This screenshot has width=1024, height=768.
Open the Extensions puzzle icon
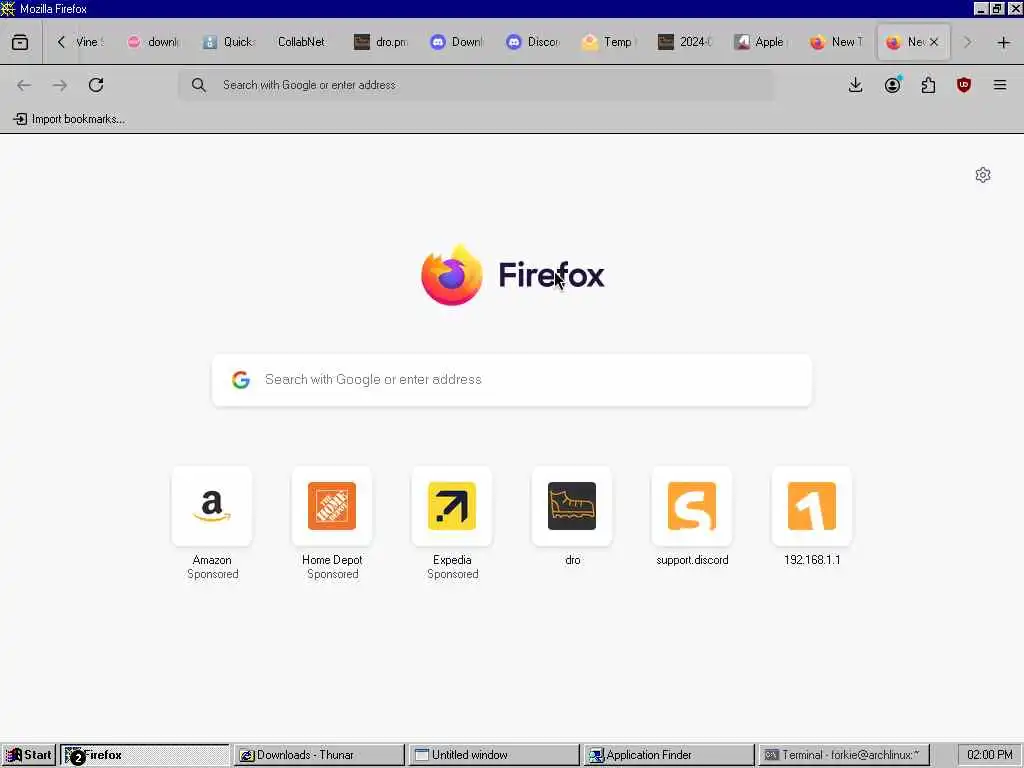click(x=928, y=85)
